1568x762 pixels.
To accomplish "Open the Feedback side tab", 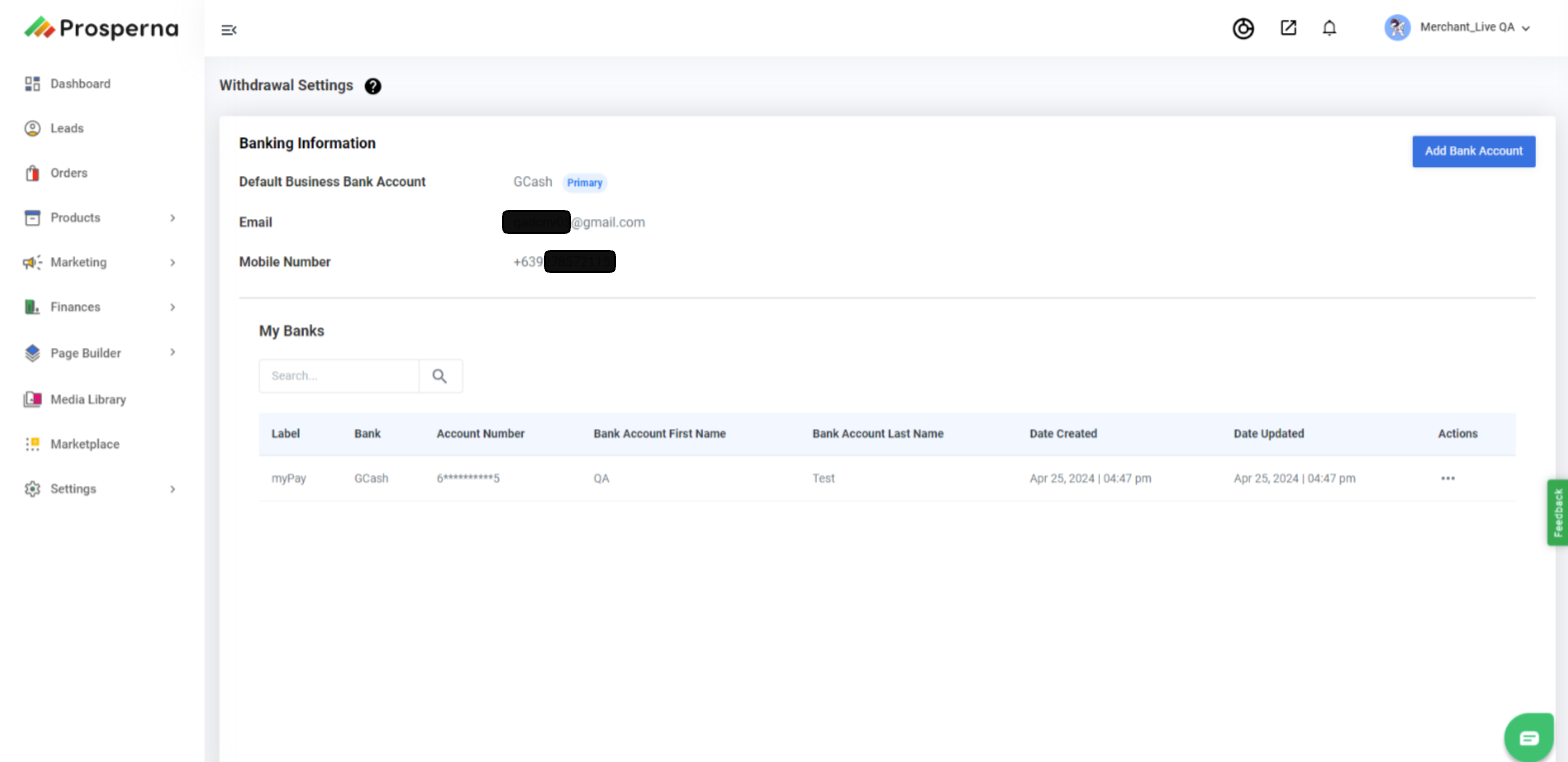I will tap(1557, 512).
